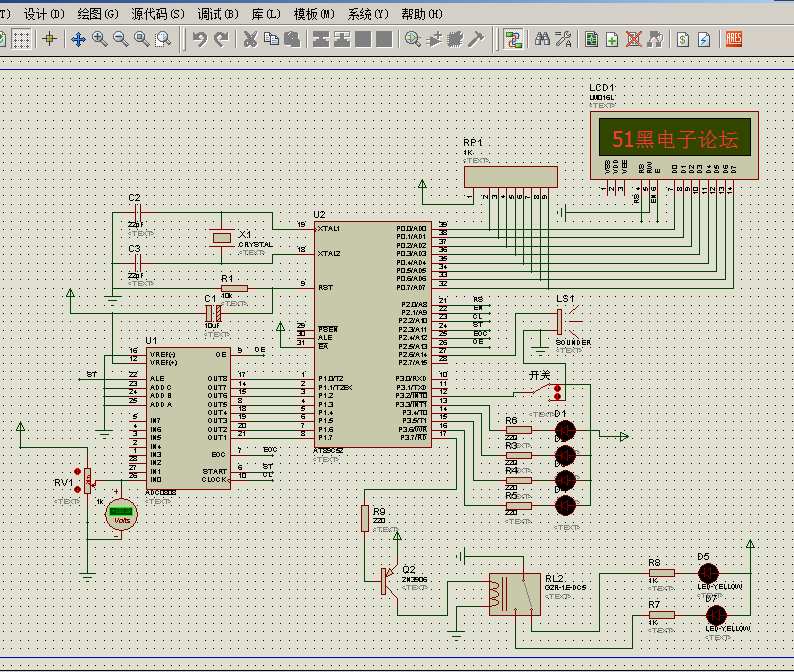Zoom out of the schematic
The height and width of the screenshot is (672, 794).
click(121, 39)
